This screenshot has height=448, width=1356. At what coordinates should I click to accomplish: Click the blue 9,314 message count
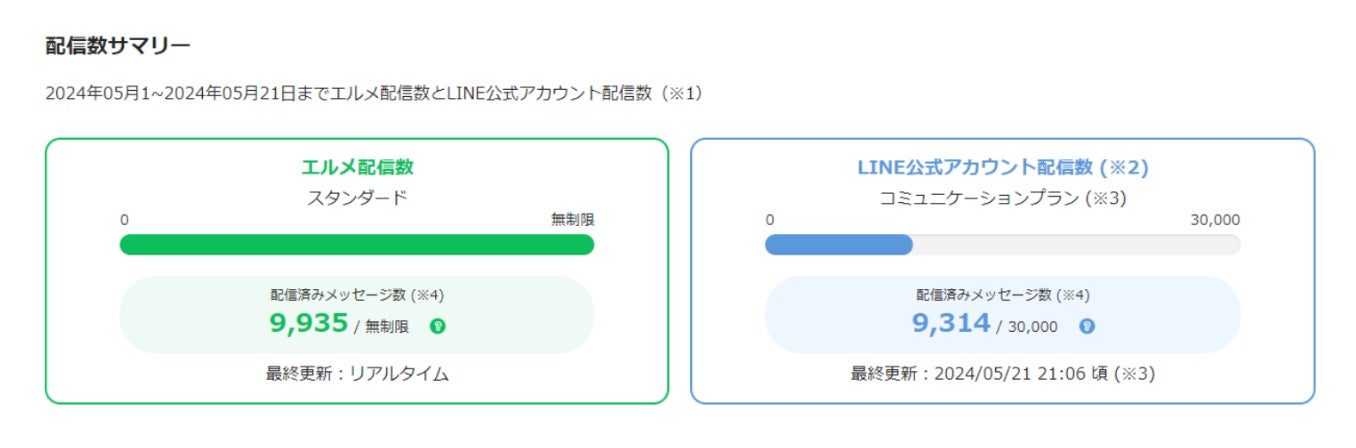(951, 323)
